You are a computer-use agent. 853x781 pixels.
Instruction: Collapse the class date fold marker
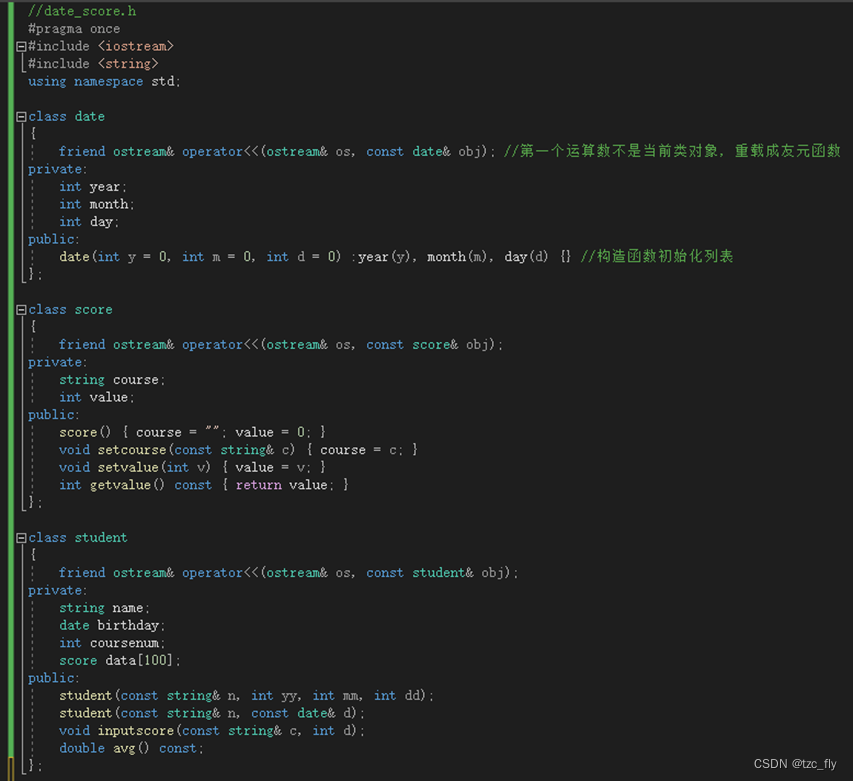21,117
